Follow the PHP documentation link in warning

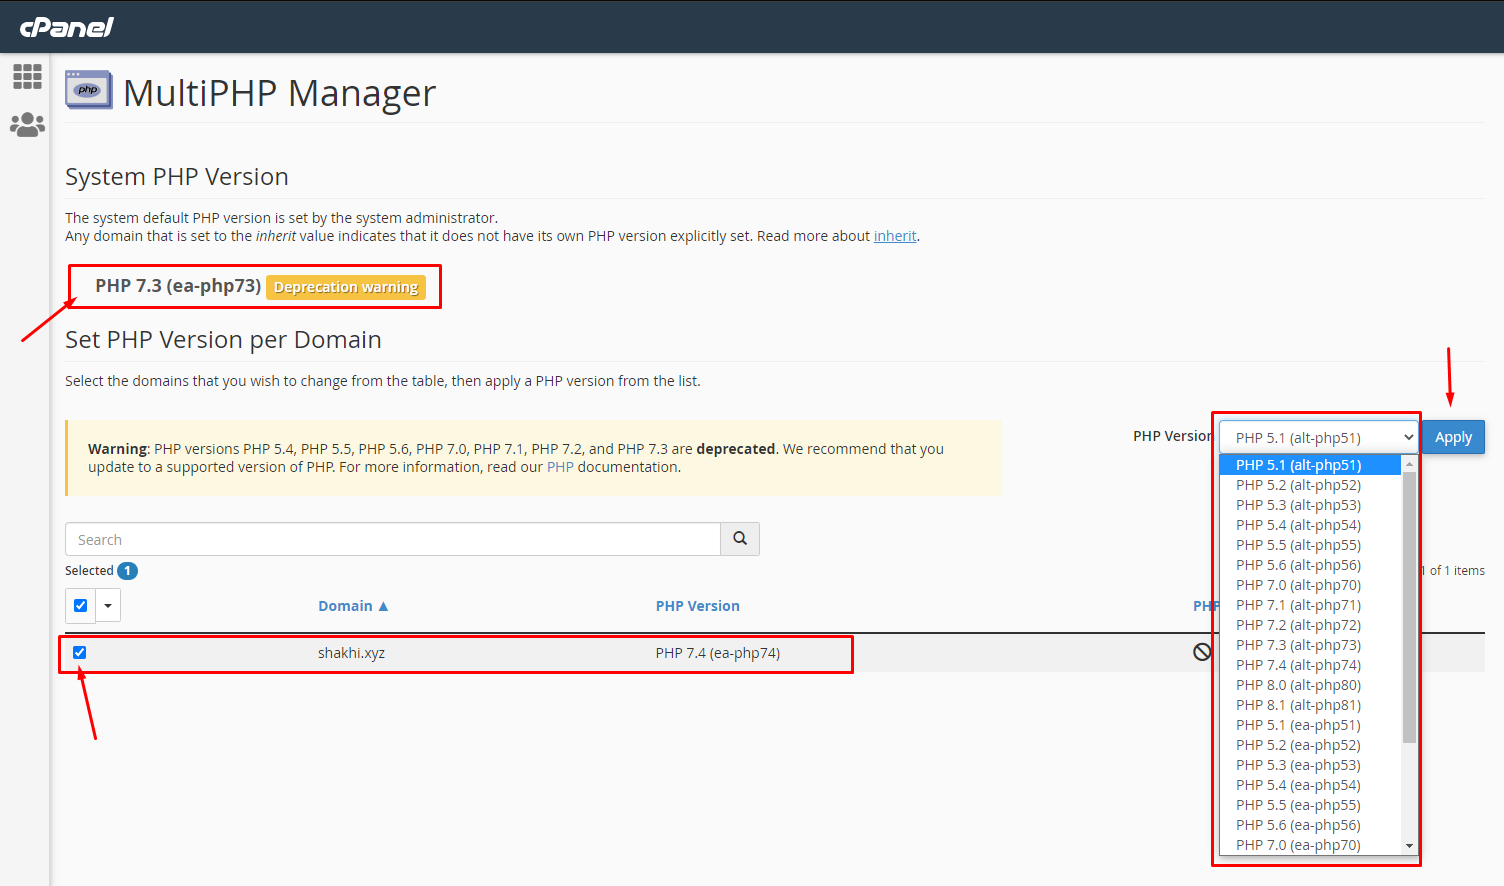pyautogui.click(x=560, y=467)
